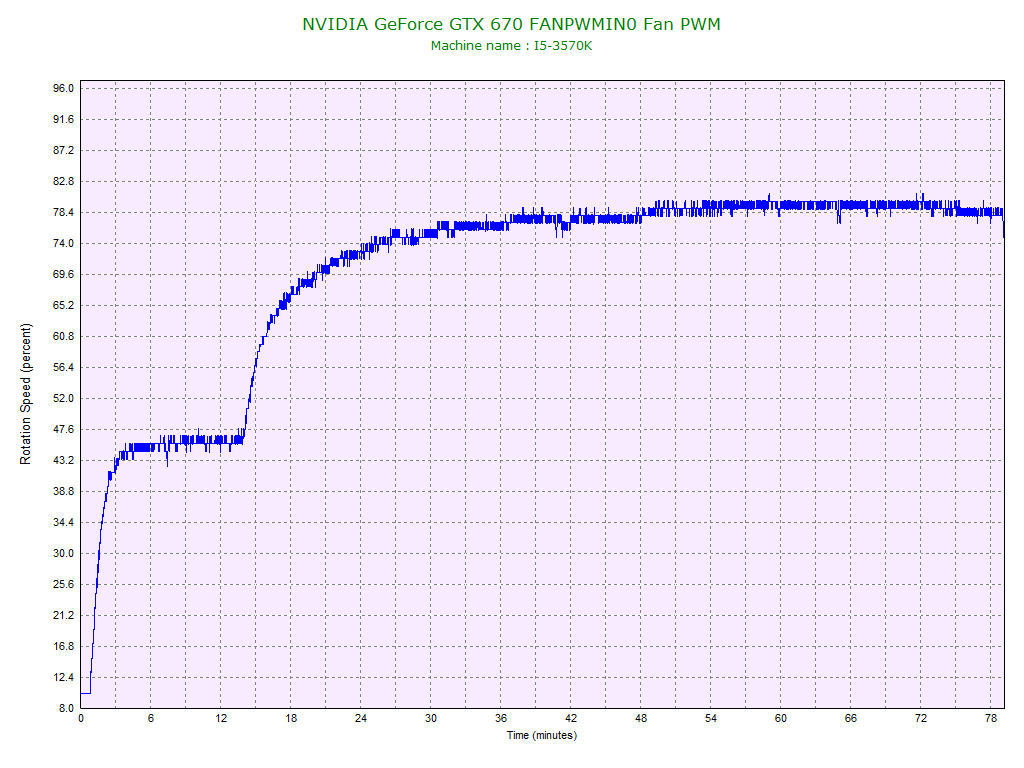Click the x-axis tick label 24
1024x768 pixels.
click(x=360, y=719)
